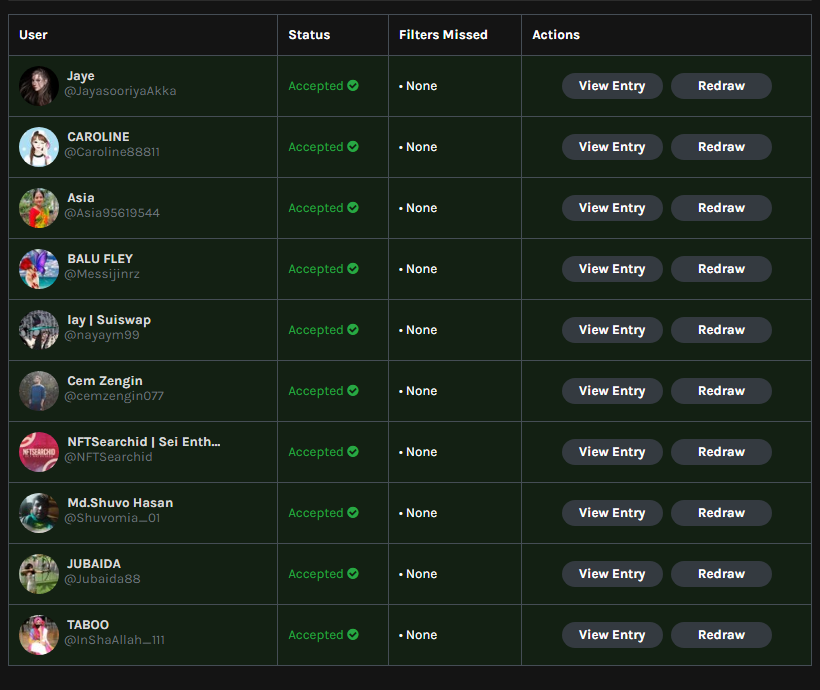View Entry for CAROLINE
The image size is (820, 690).
[x=612, y=147]
